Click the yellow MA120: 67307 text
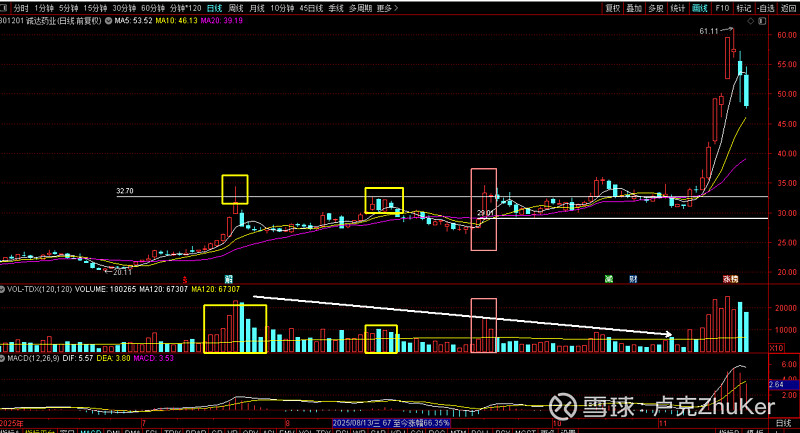 point(215,289)
